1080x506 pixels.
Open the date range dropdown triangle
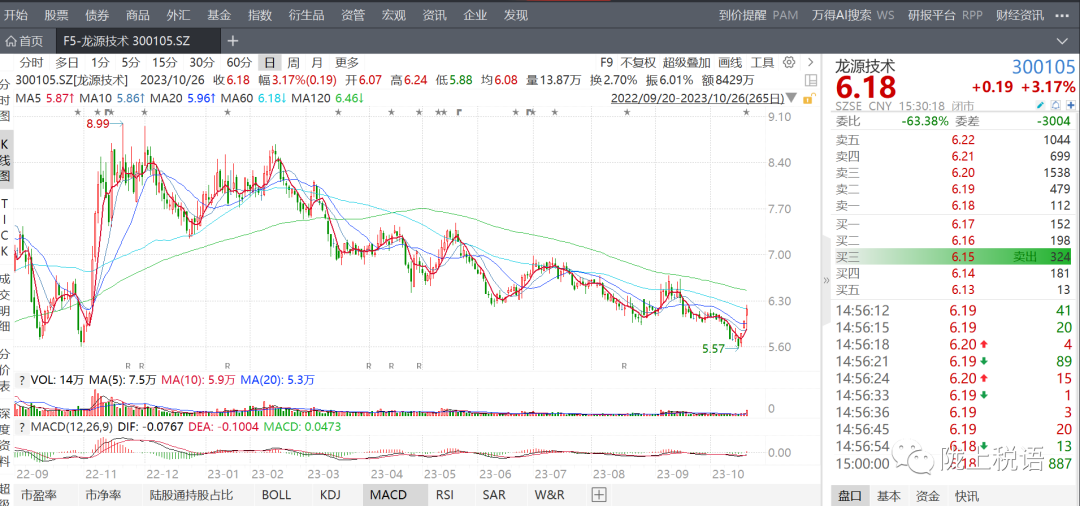click(x=792, y=98)
